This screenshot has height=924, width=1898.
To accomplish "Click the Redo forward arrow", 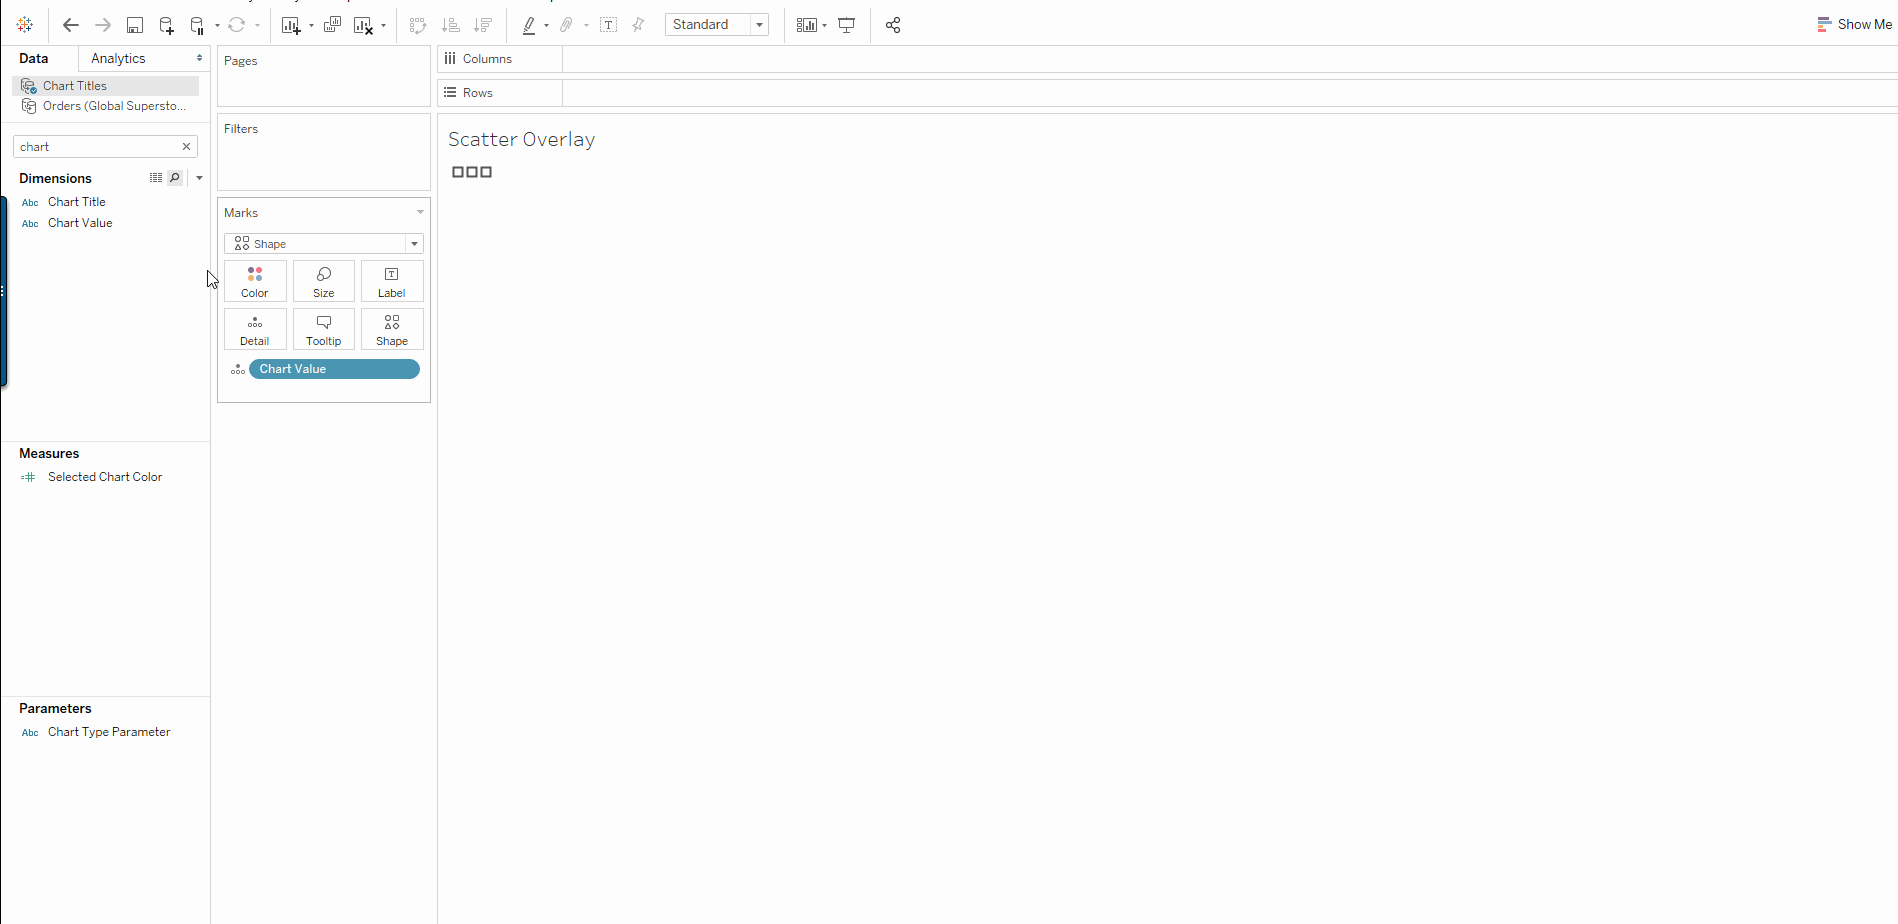I will 102,25.
